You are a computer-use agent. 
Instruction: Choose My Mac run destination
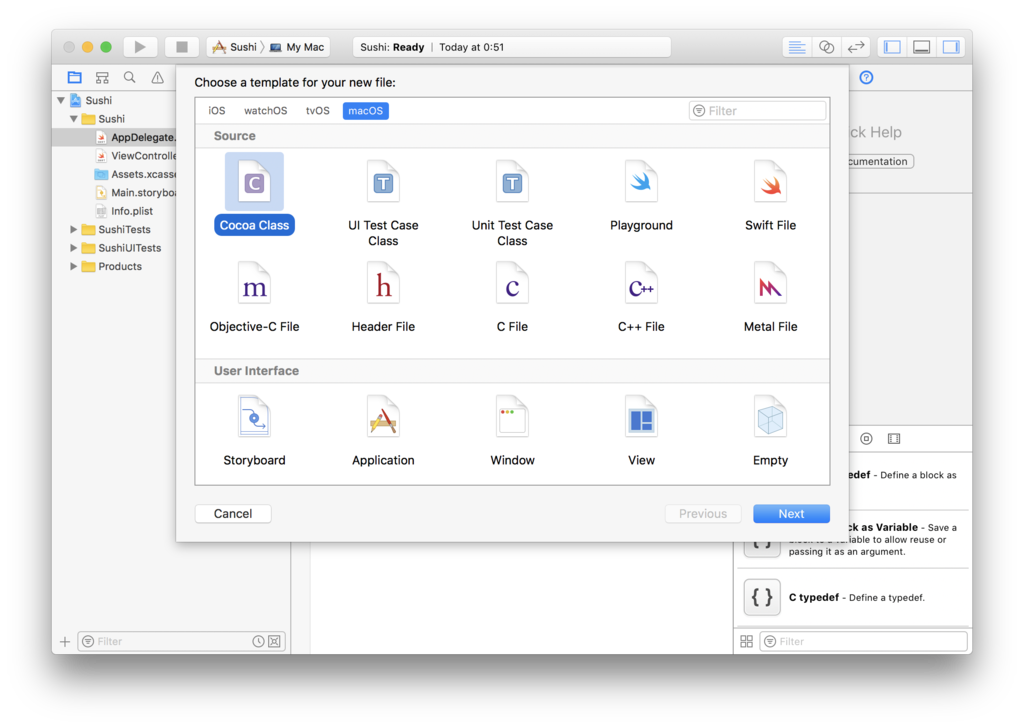297,47
